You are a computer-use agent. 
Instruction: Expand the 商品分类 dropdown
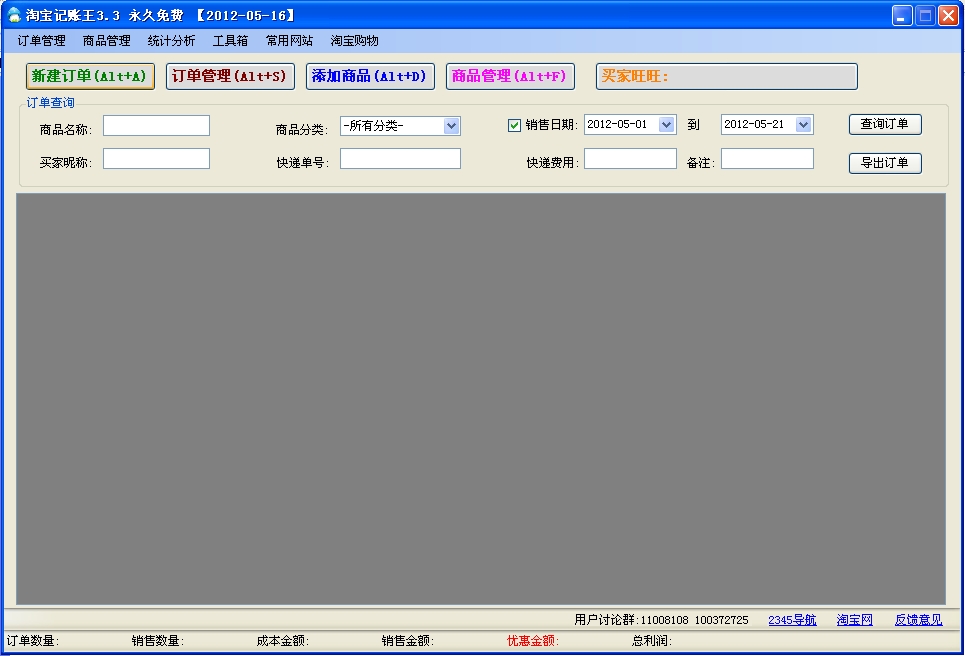point(451,126)
